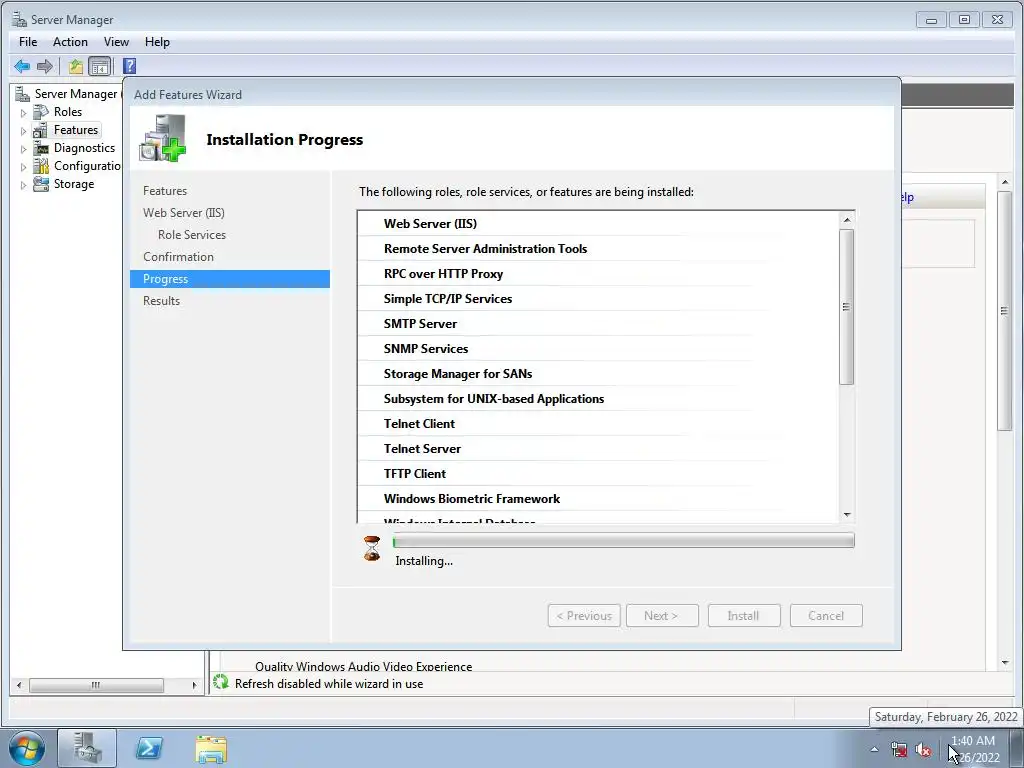Expand the Diagnostics tree node

click(24, 149)
